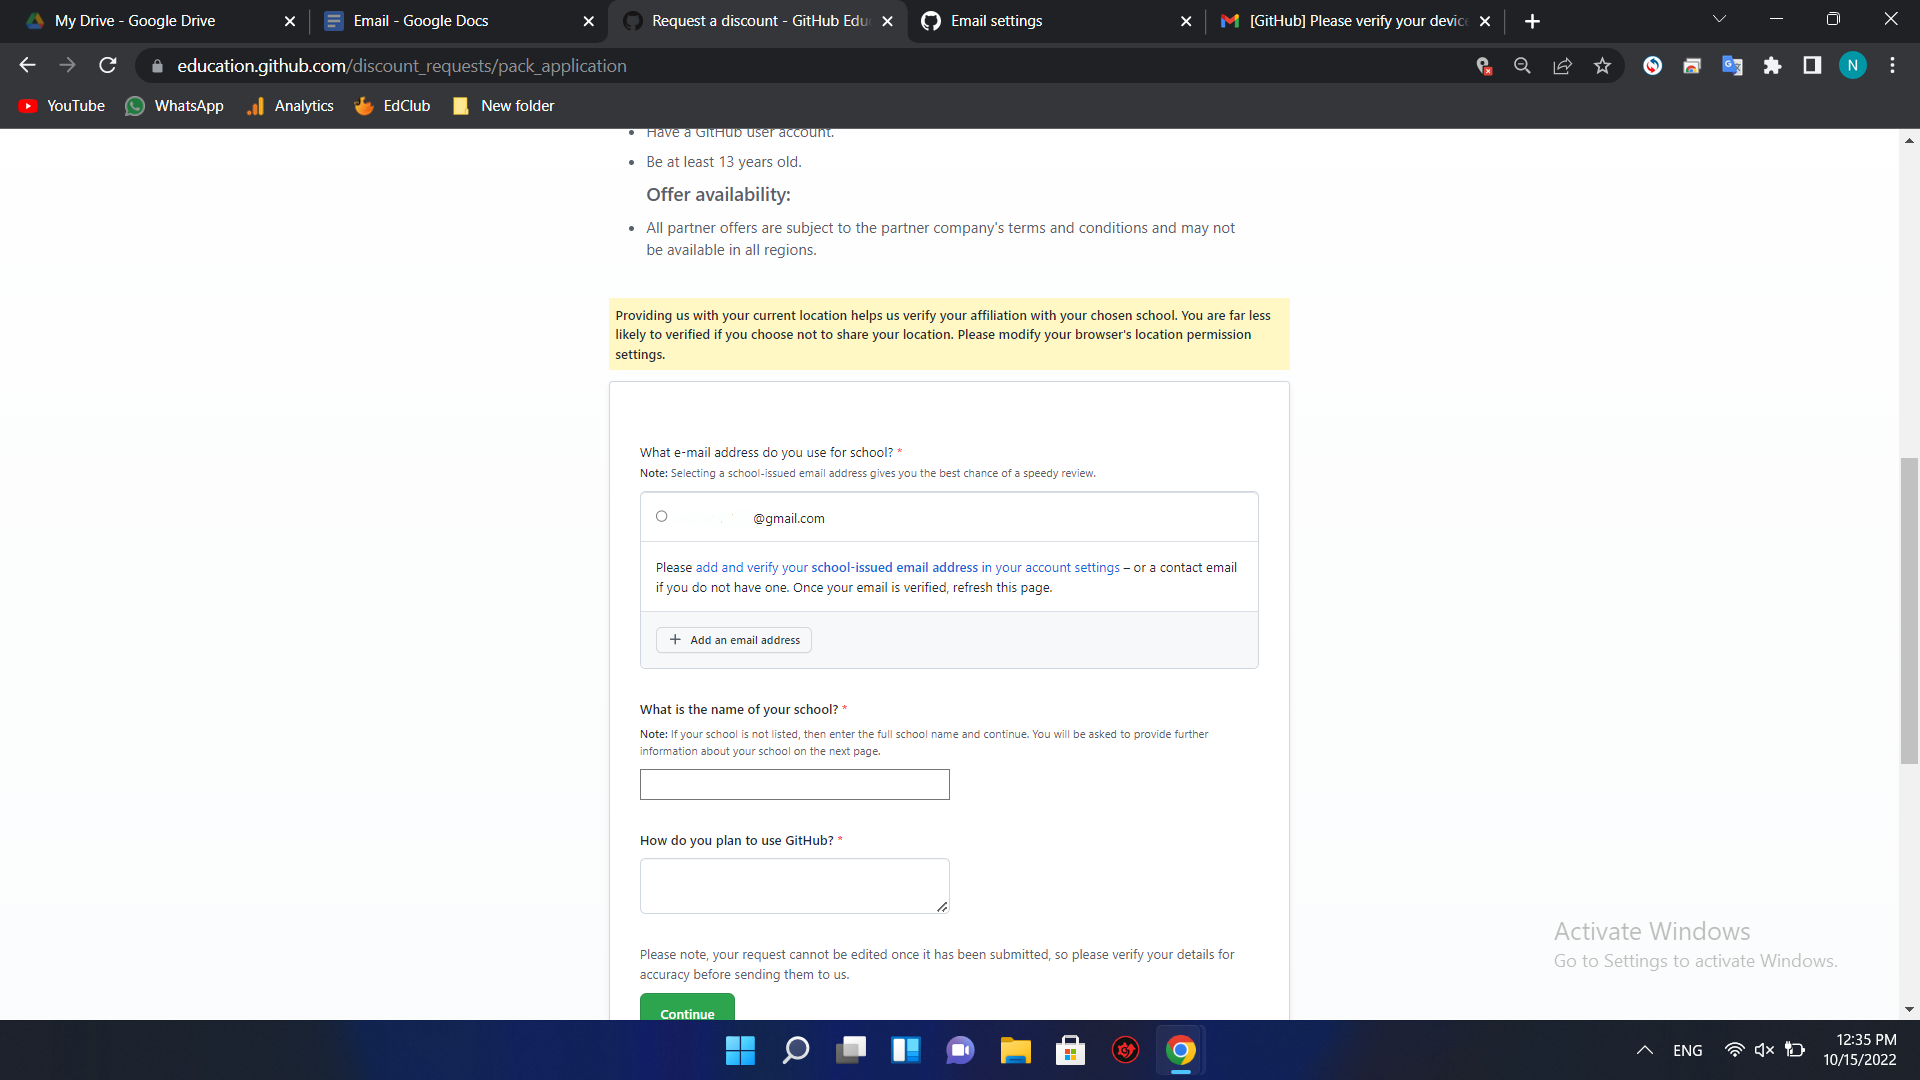1920x1080 pixels.
Task: Open Chrome three-dot menu
Action: (1892, 66)
